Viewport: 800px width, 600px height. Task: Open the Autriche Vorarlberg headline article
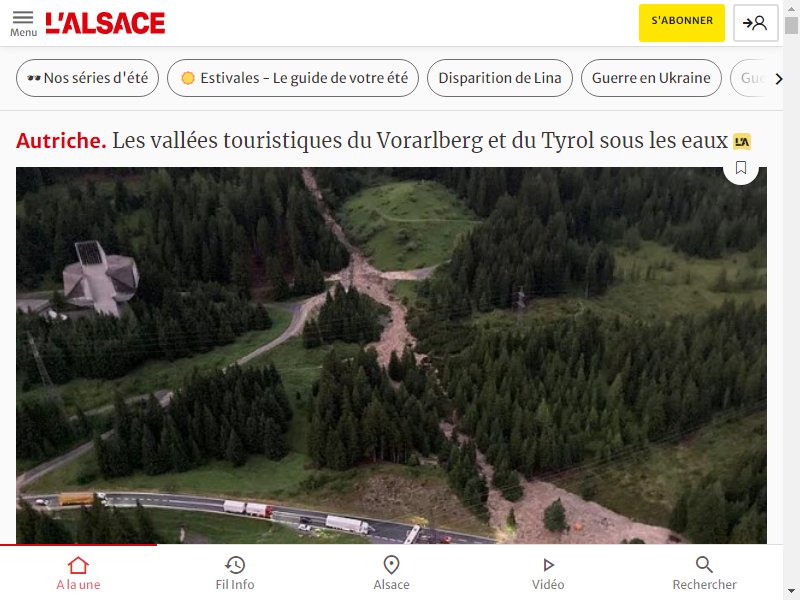pyautogui.click(x=372, y=141)
